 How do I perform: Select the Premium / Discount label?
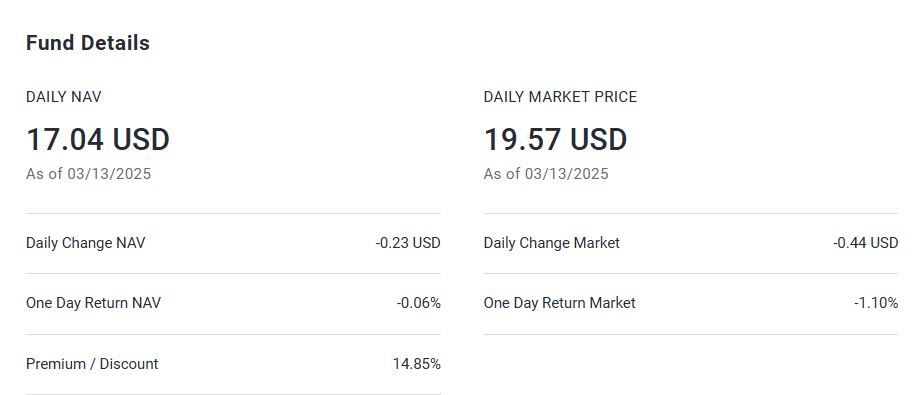(92, 364)
